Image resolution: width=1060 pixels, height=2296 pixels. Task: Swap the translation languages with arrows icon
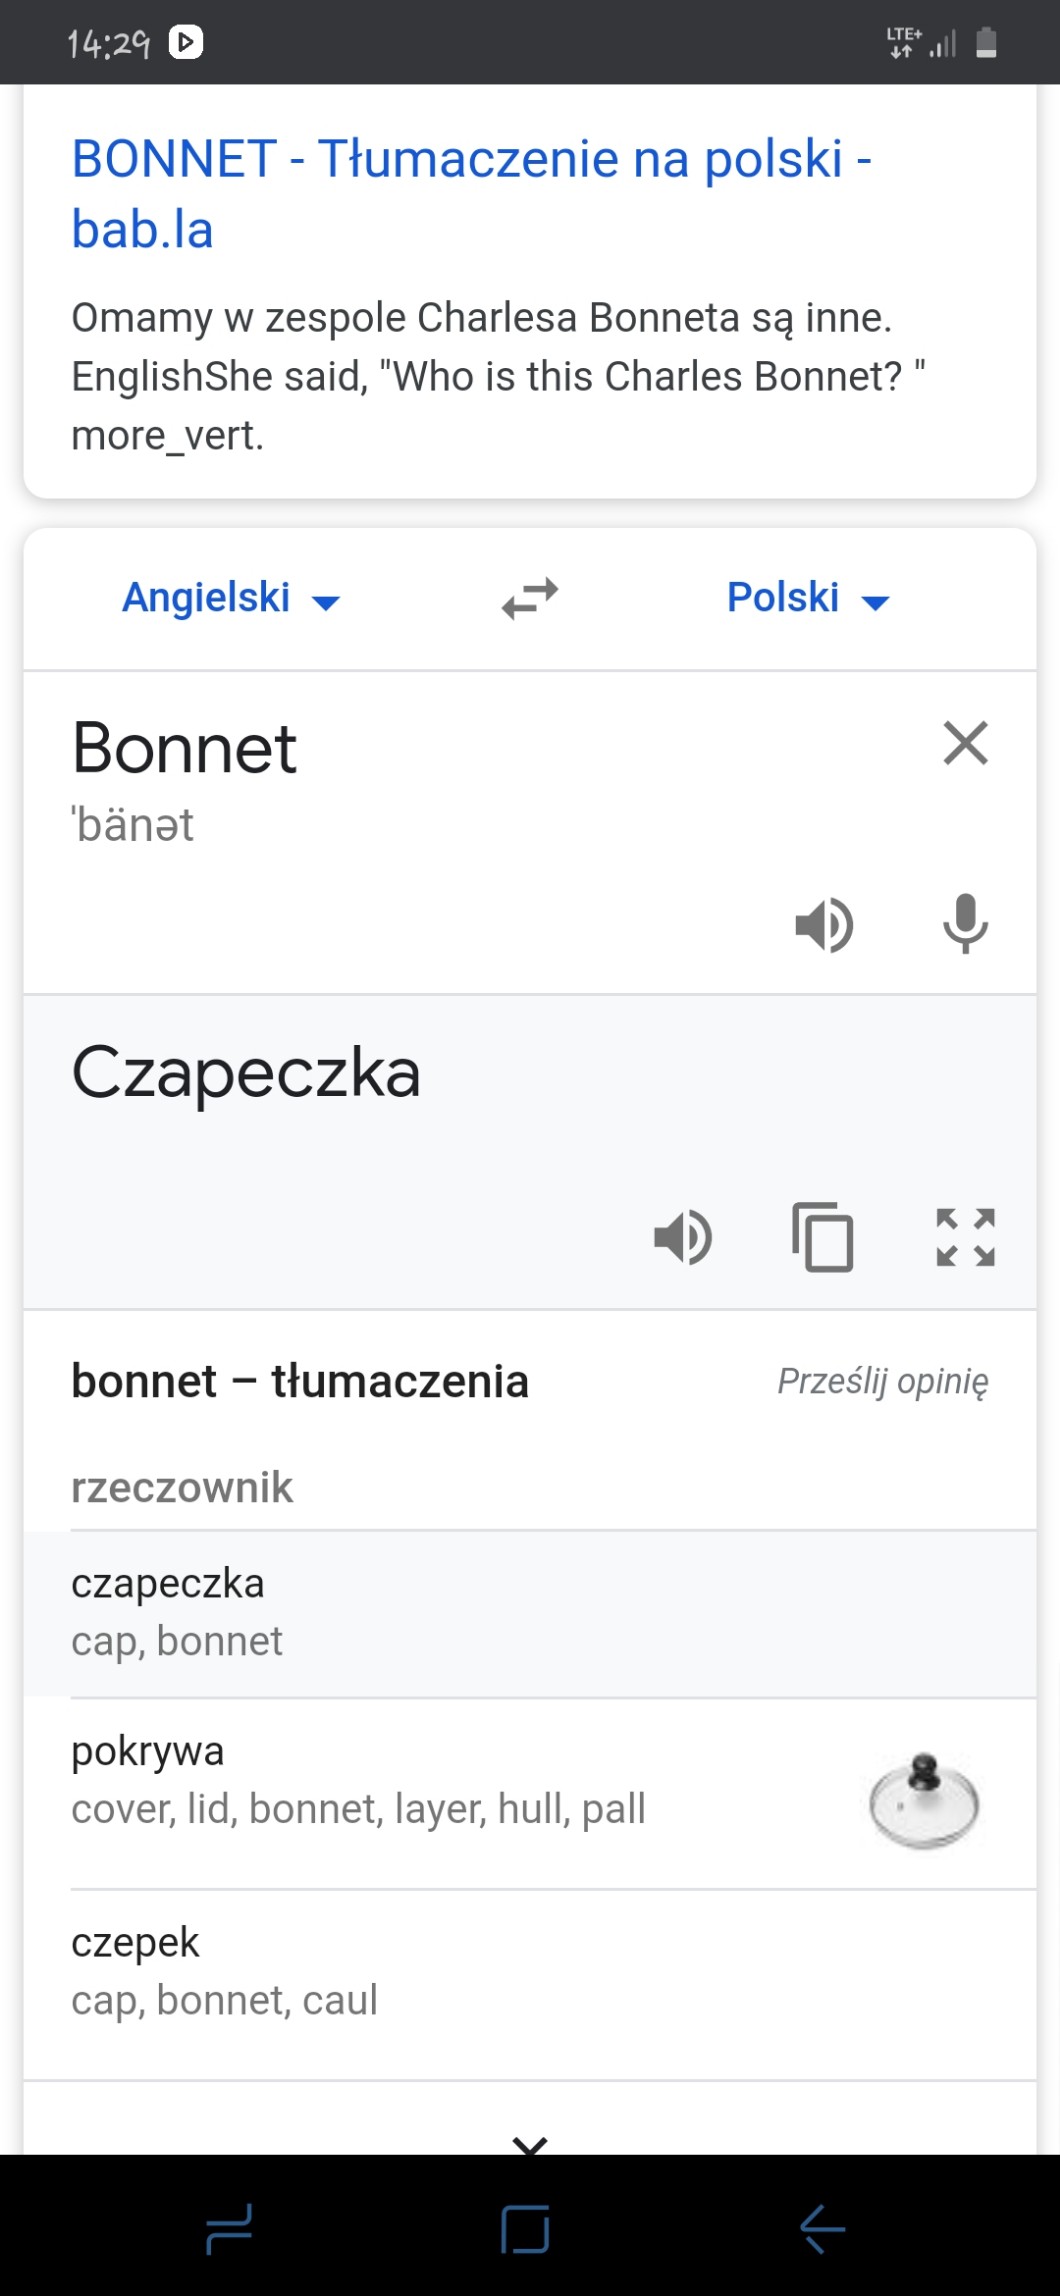pyautogui.click(x=529, y=599)
